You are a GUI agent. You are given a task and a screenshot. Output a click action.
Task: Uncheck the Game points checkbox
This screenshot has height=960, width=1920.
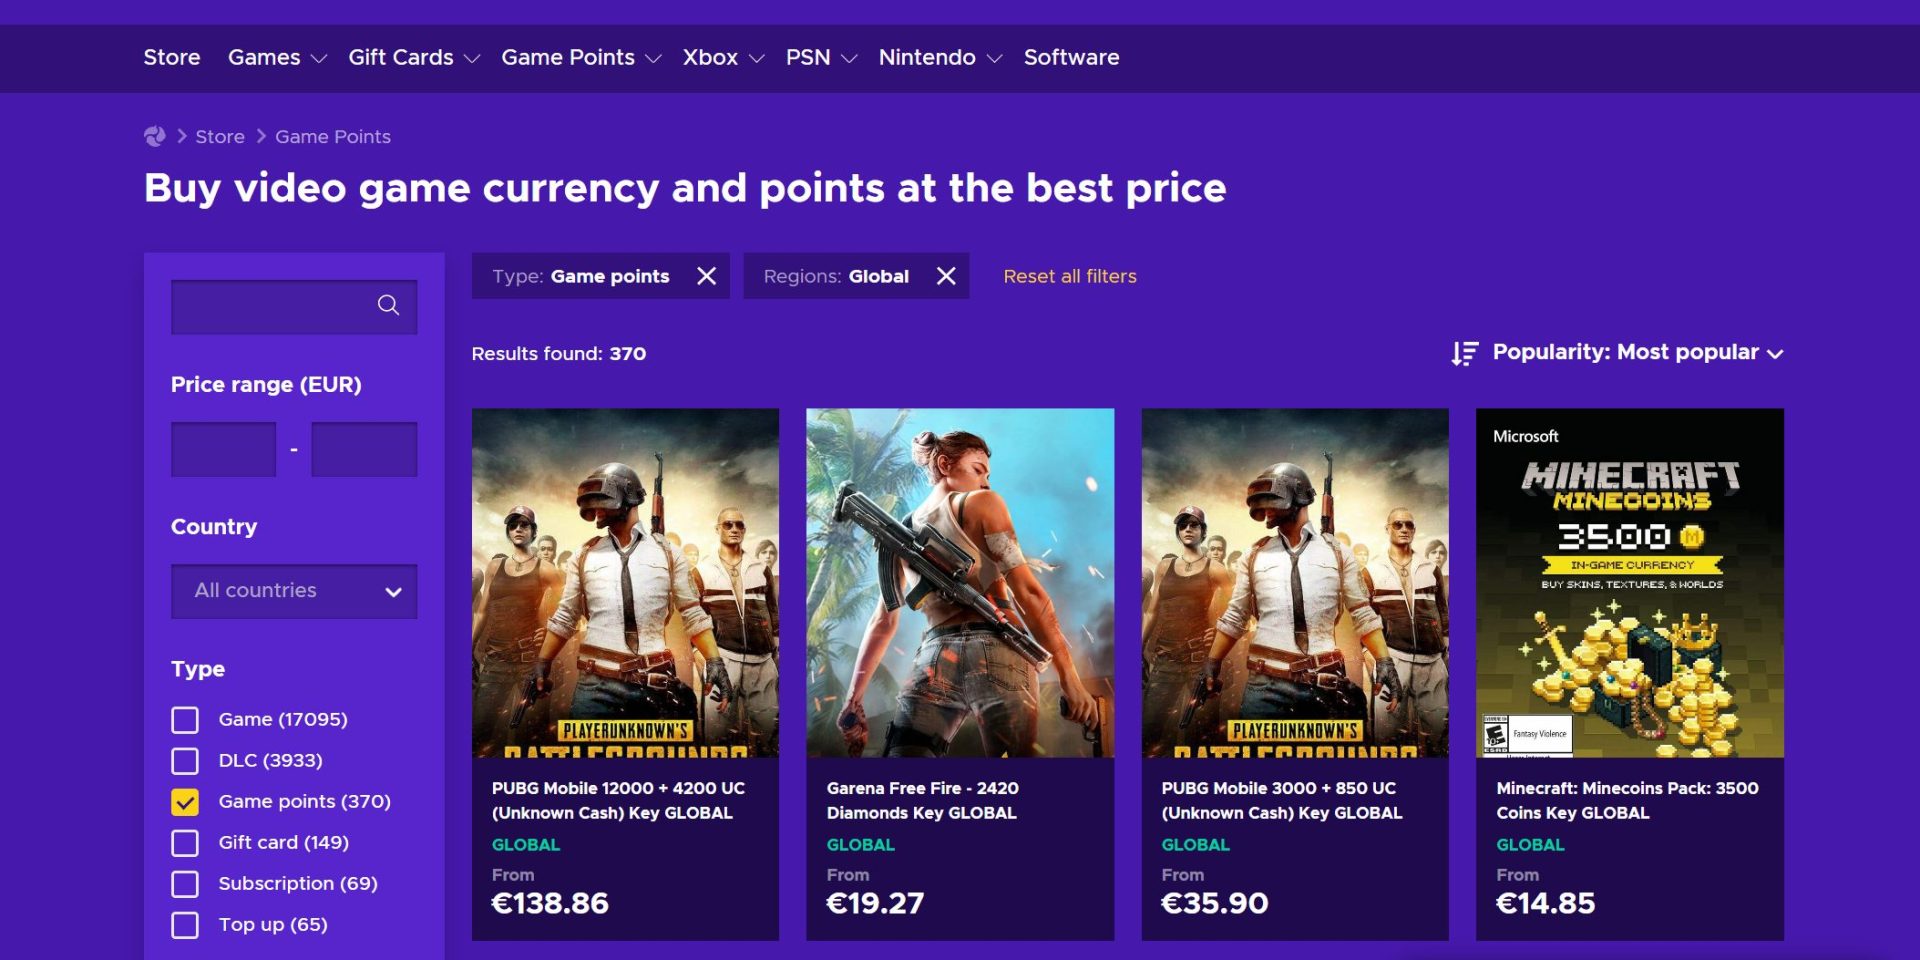click(x=185, y=802)
